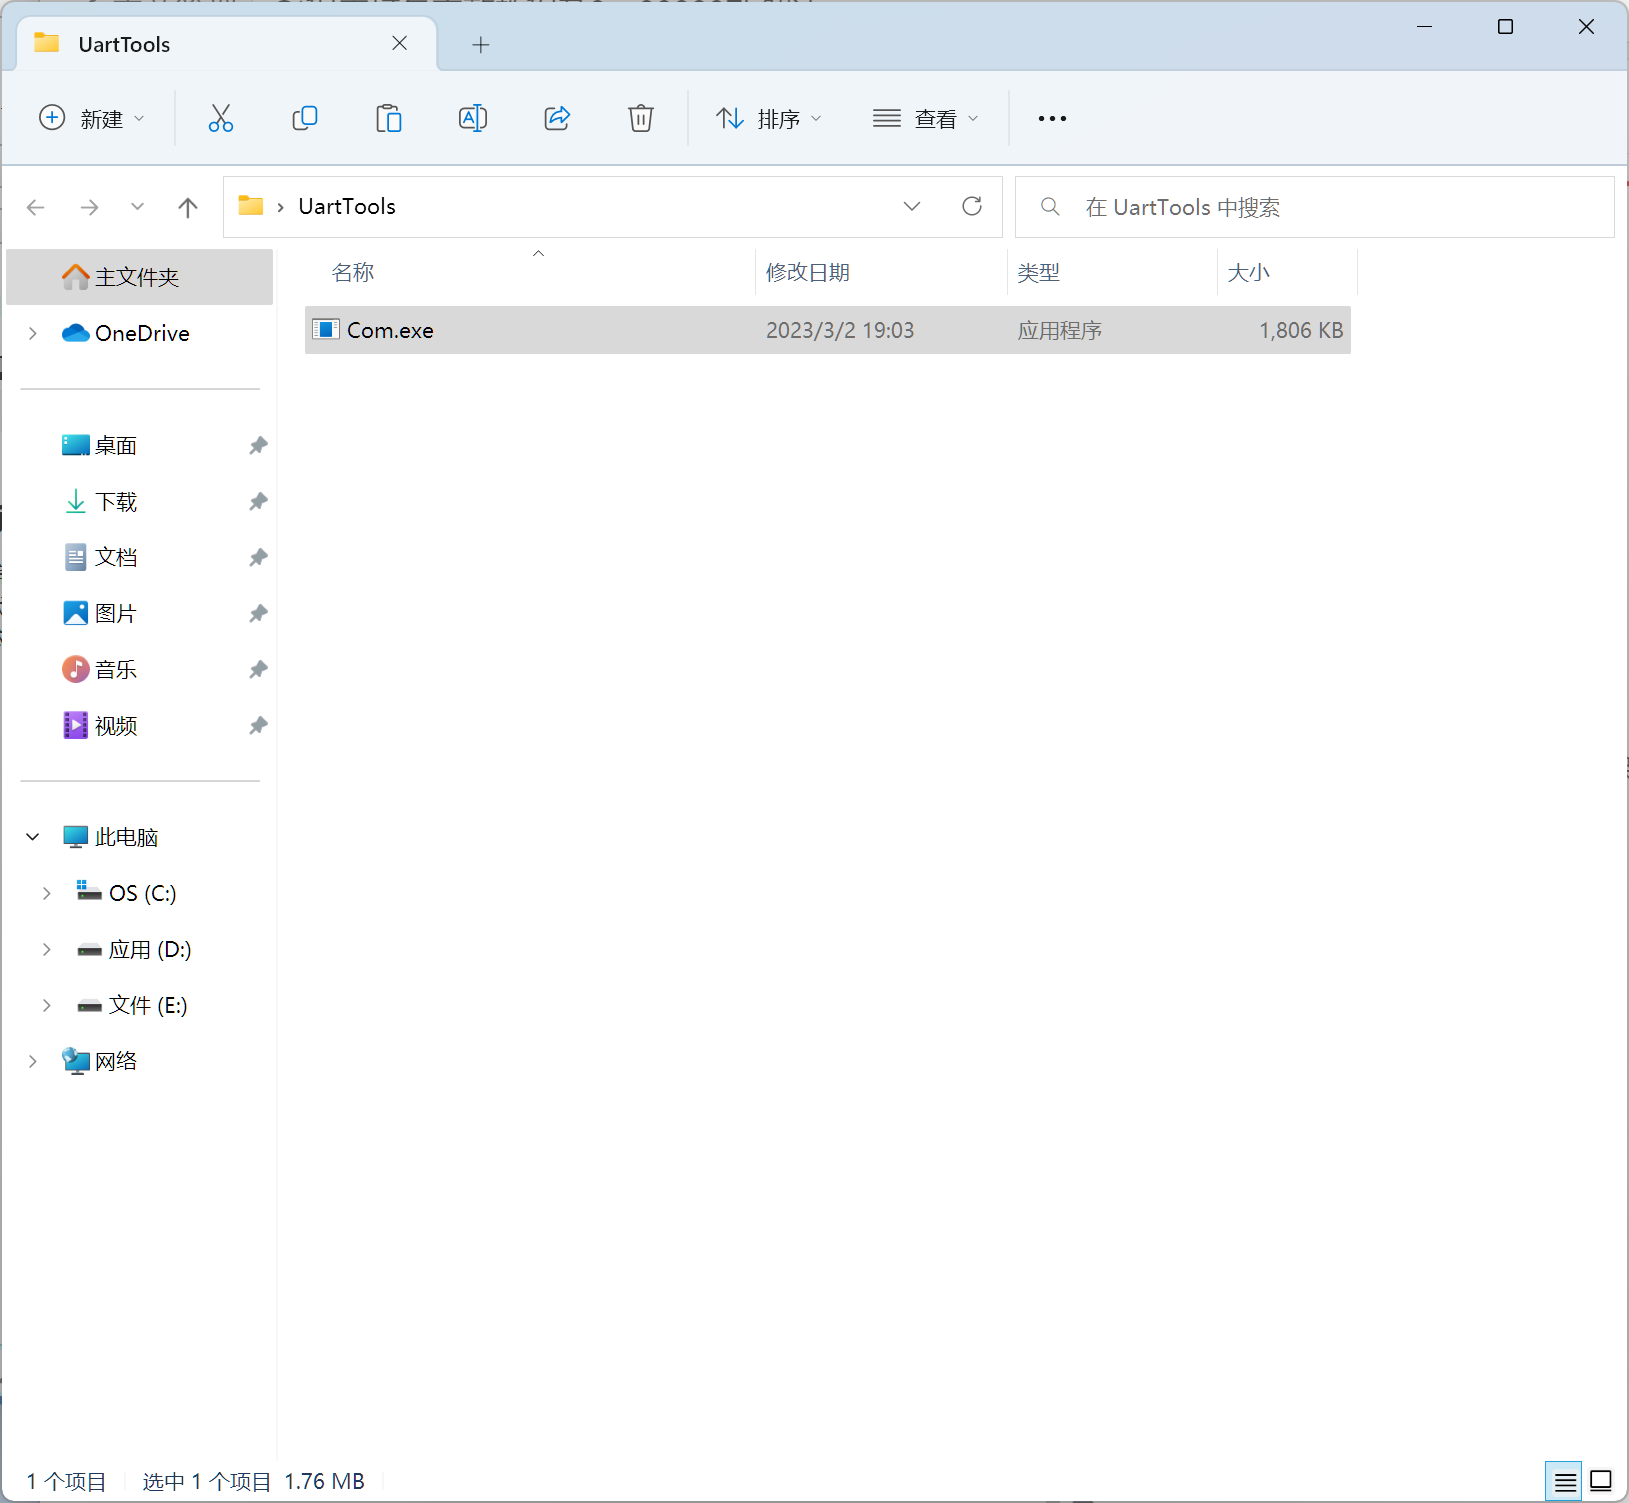Open 主文件夹 in navigation pane
The image size is (1629, 1503).
point(140,277)
